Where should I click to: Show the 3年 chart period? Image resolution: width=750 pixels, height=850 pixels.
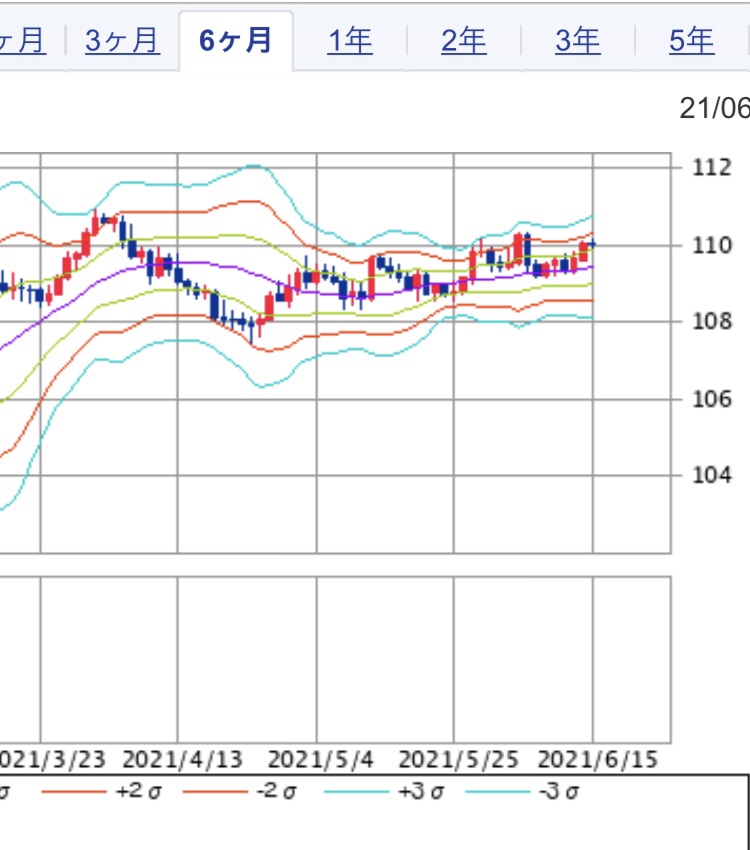(x=578, y=41)
